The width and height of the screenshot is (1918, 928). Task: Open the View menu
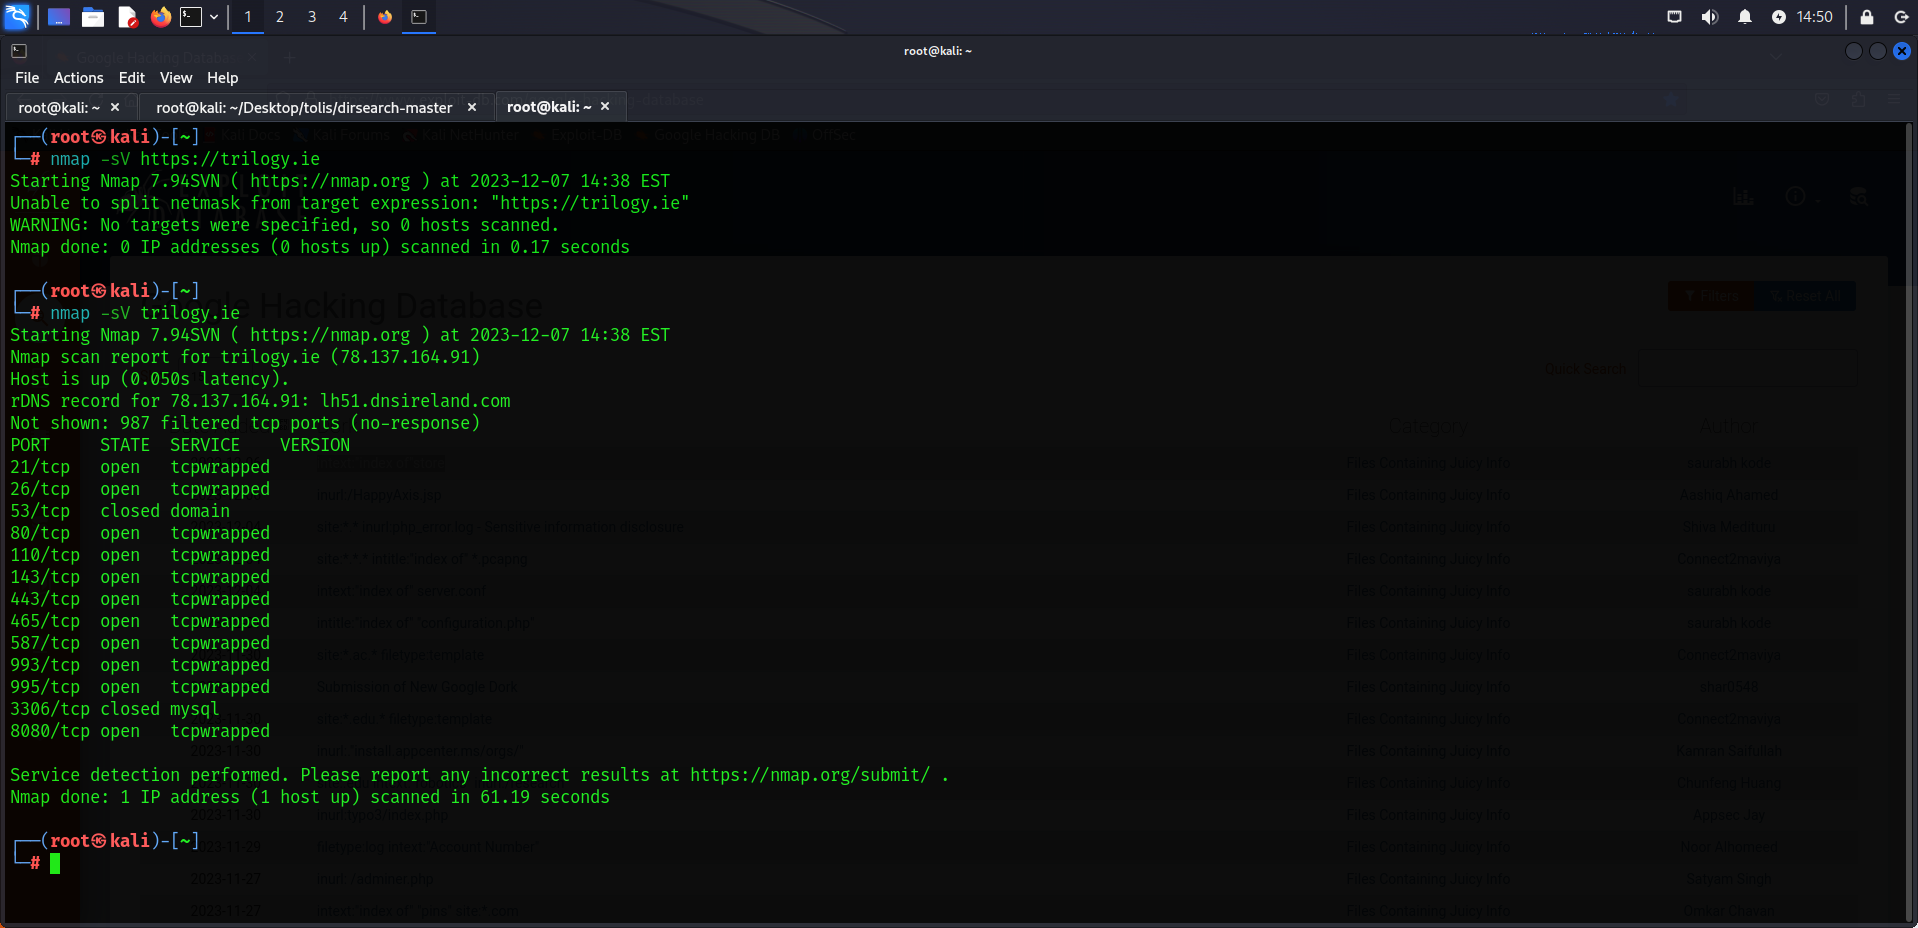tap(176, 78)
